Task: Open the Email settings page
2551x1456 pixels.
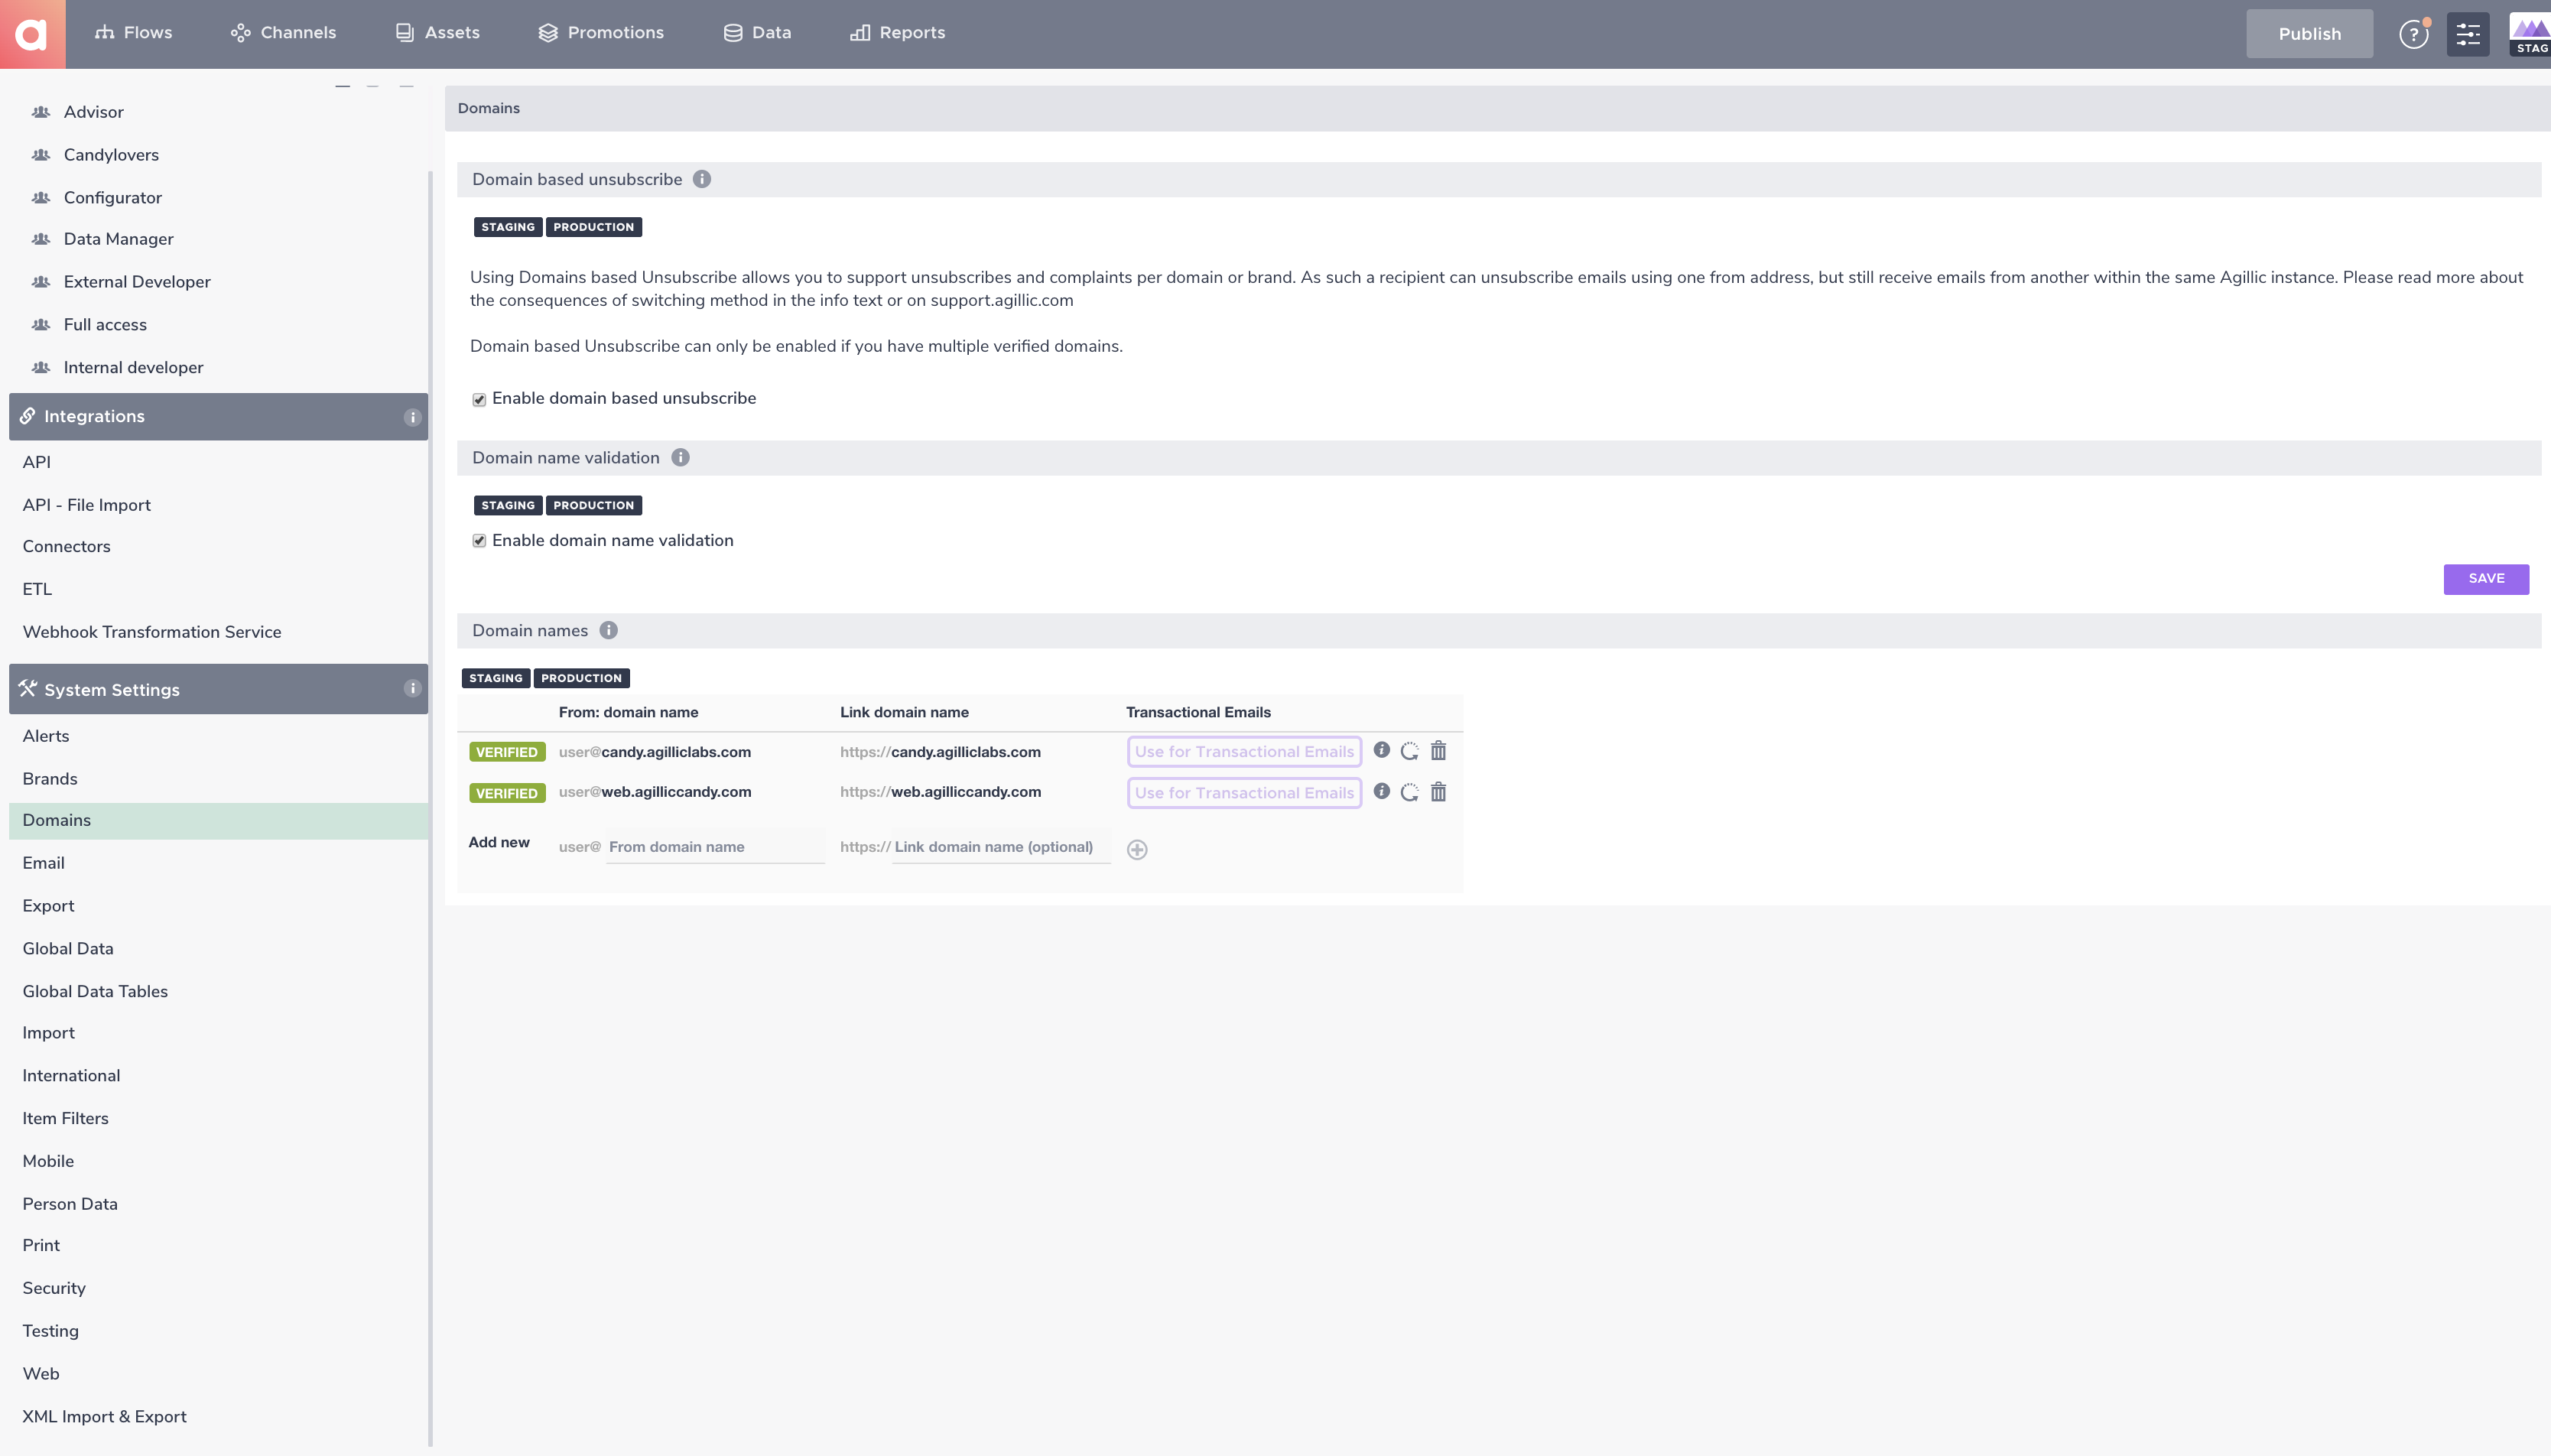Action: 44,863
